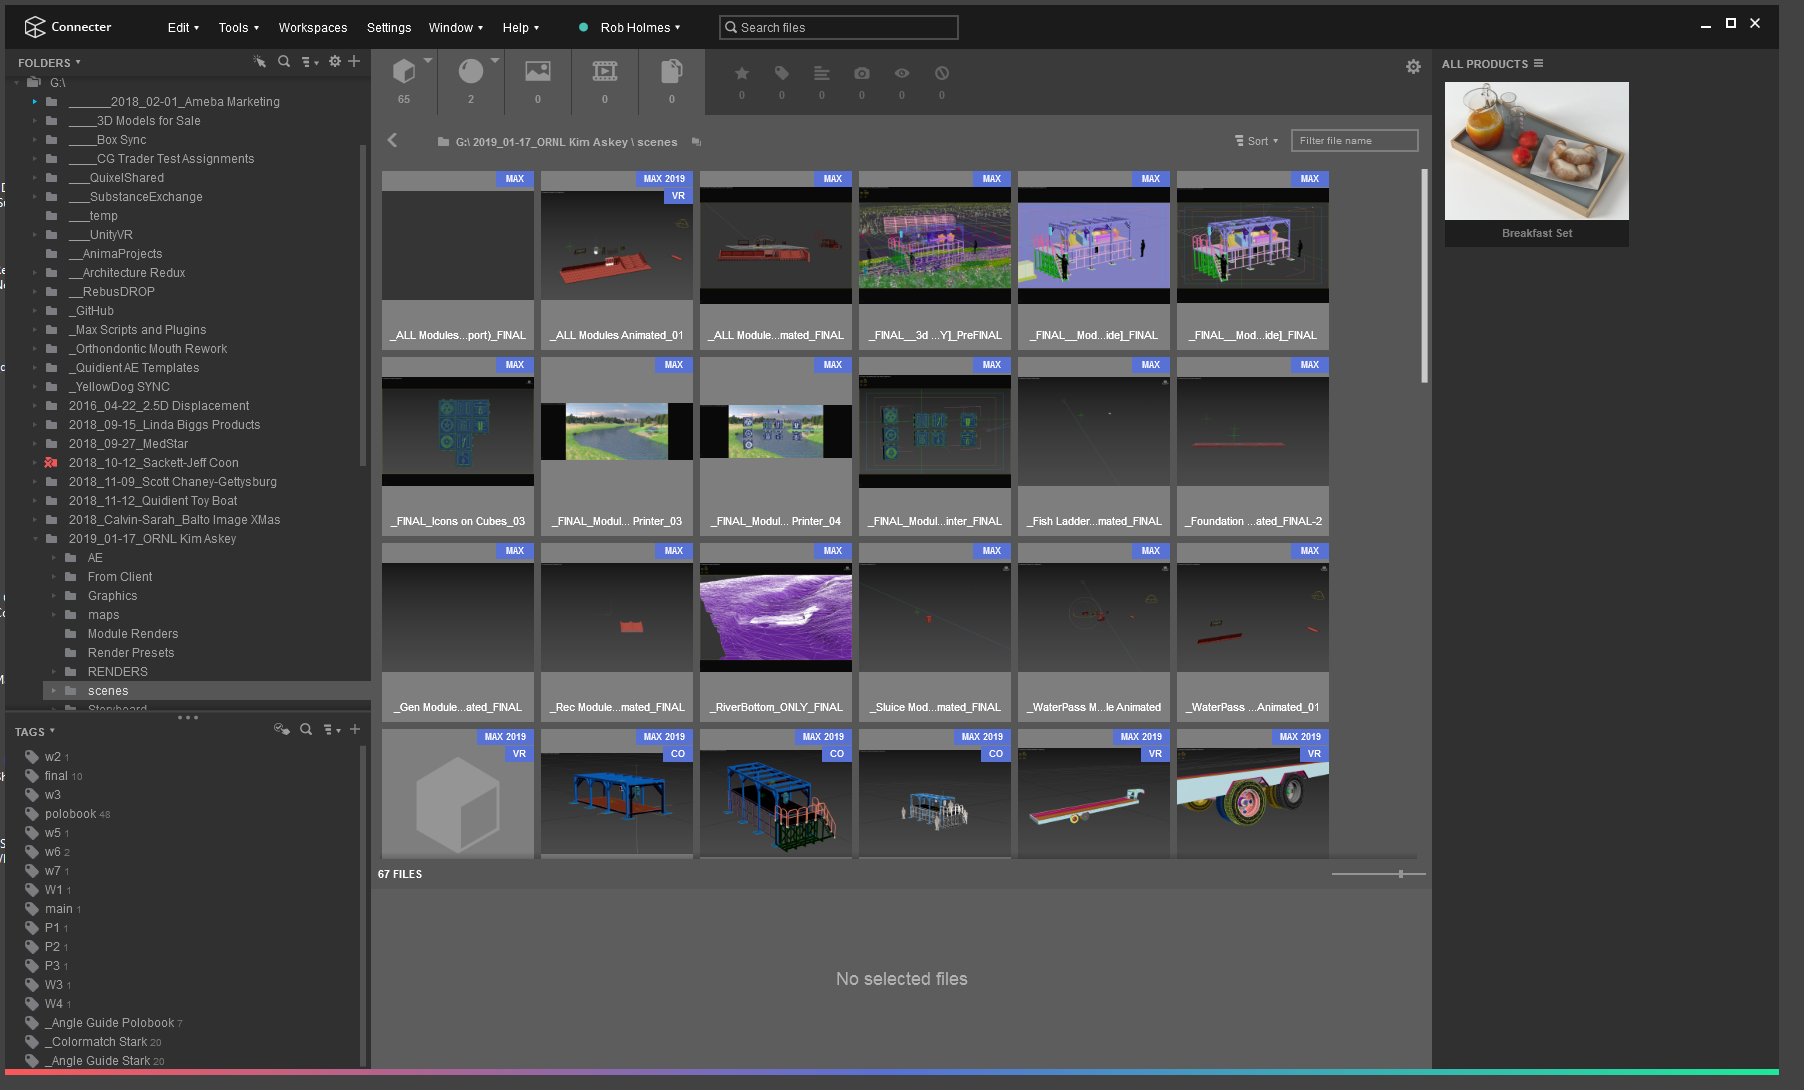Select the 2018_09-27_MedStar folder
The height and width of the screenshot is (1090, 1804).
coord(128,444)
